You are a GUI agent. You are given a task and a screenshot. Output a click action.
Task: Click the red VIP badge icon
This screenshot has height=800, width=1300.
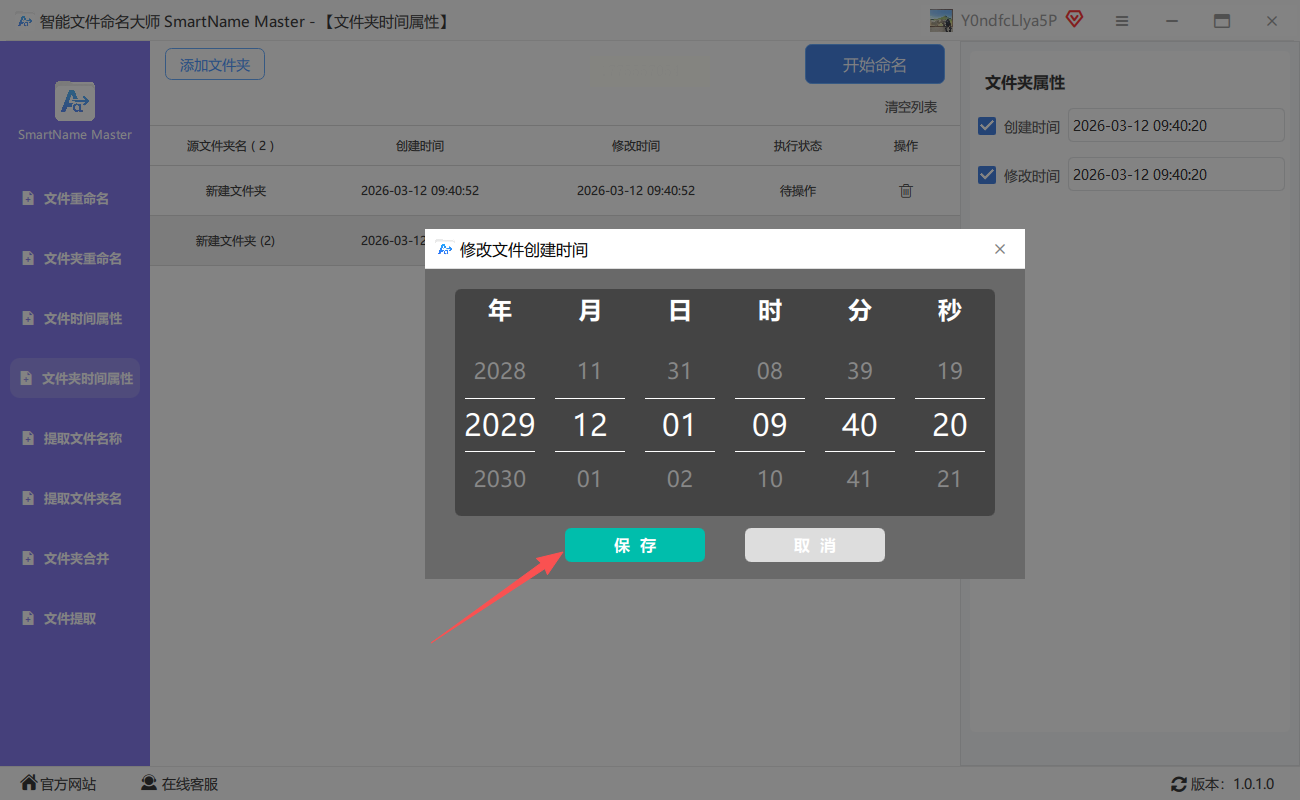(1075, 19)
